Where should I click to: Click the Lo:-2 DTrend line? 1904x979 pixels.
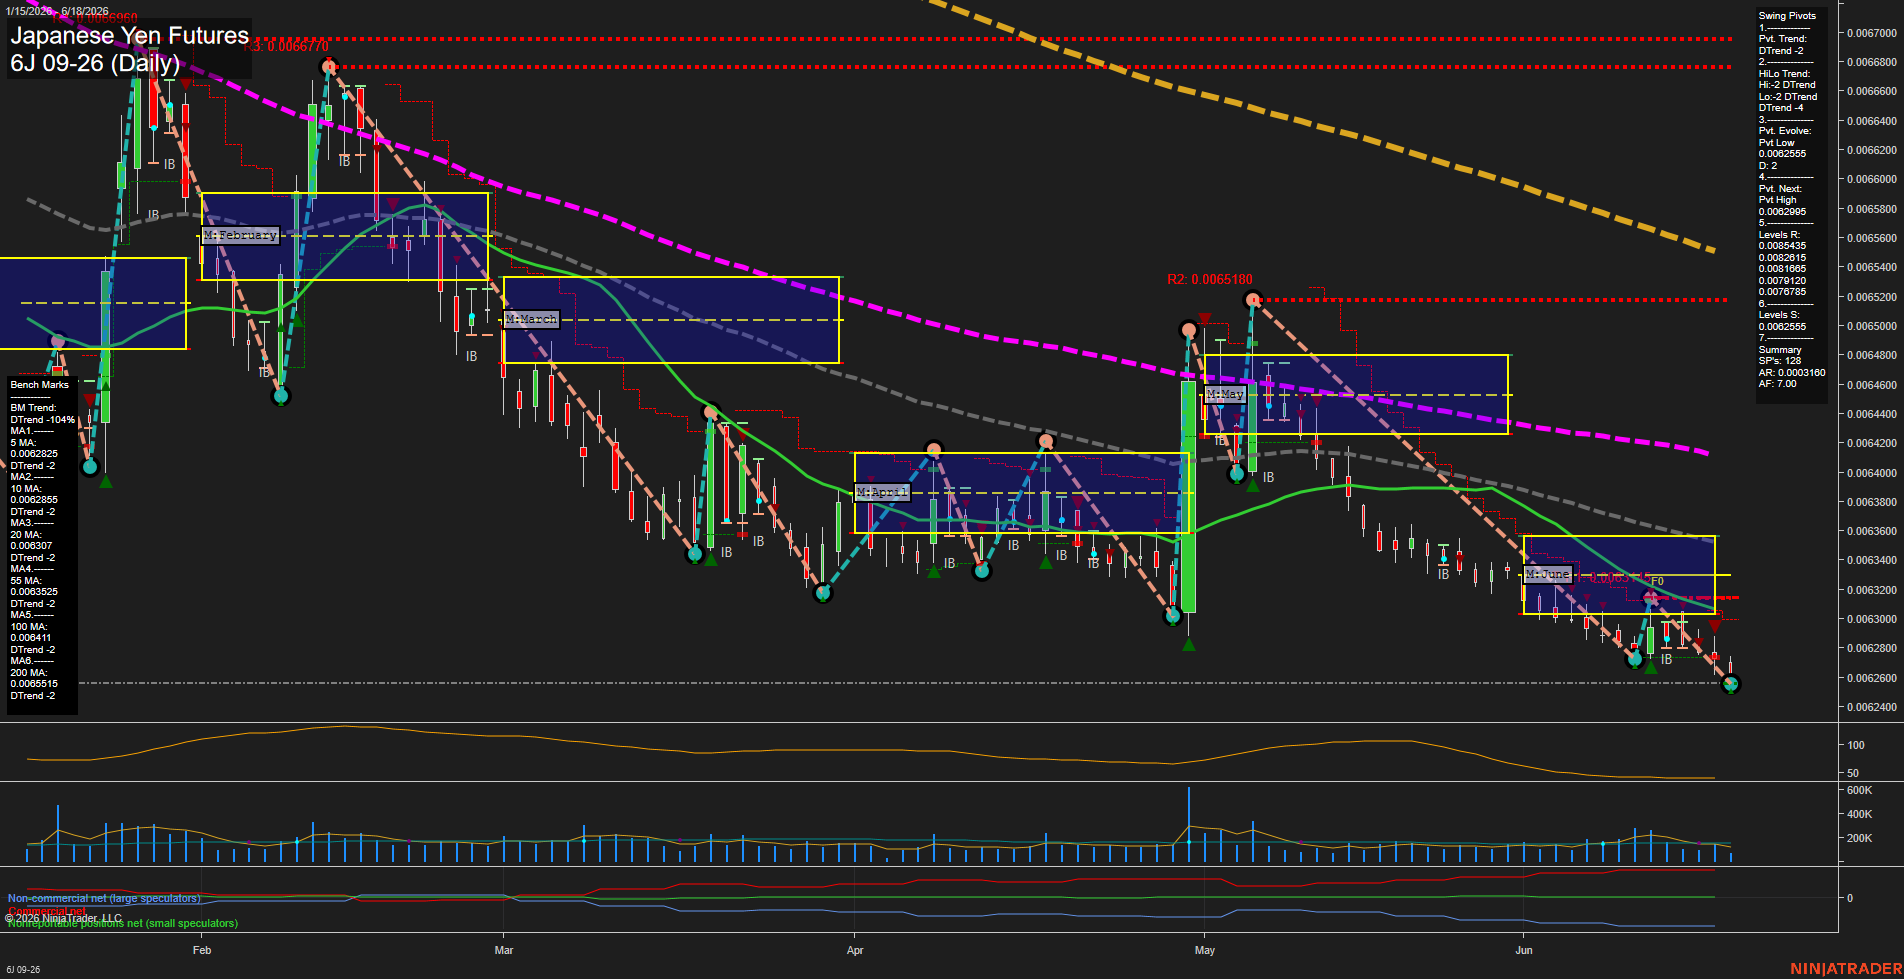pyautogui.click(x=1788, y=97)
